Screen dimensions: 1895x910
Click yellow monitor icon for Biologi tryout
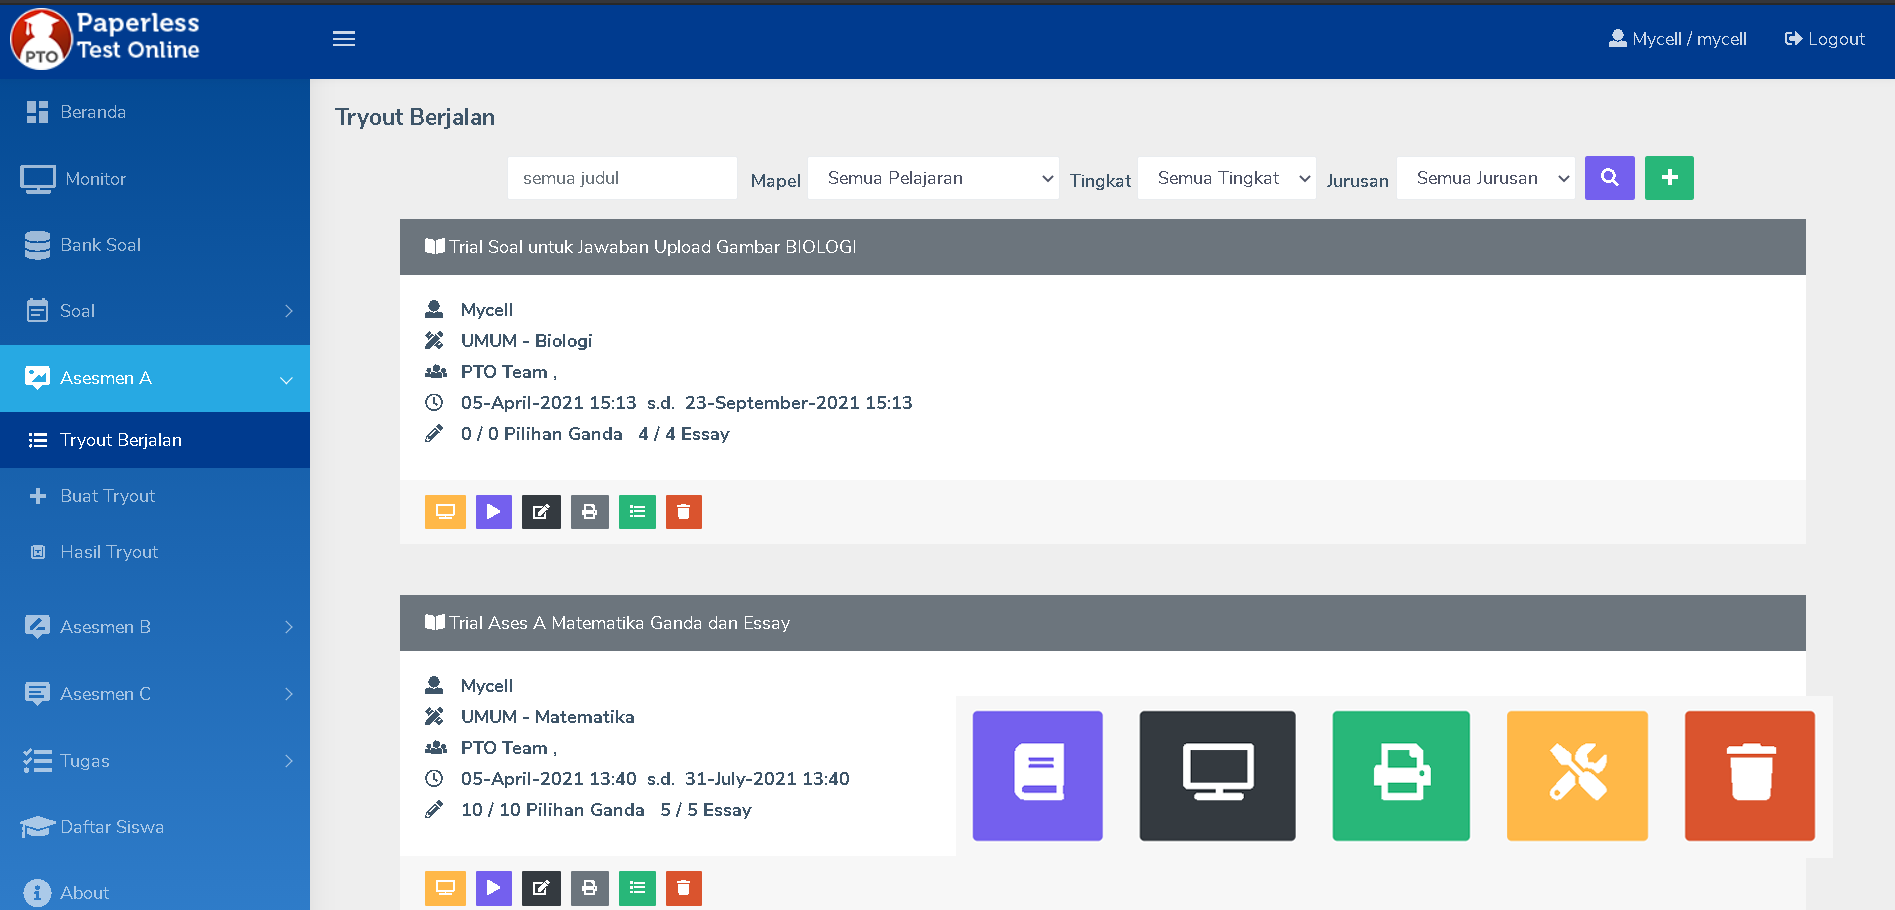445,512
